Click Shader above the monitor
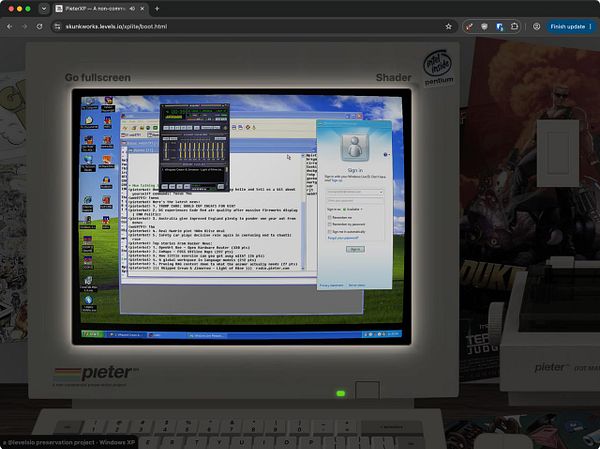 pos(393,77)
